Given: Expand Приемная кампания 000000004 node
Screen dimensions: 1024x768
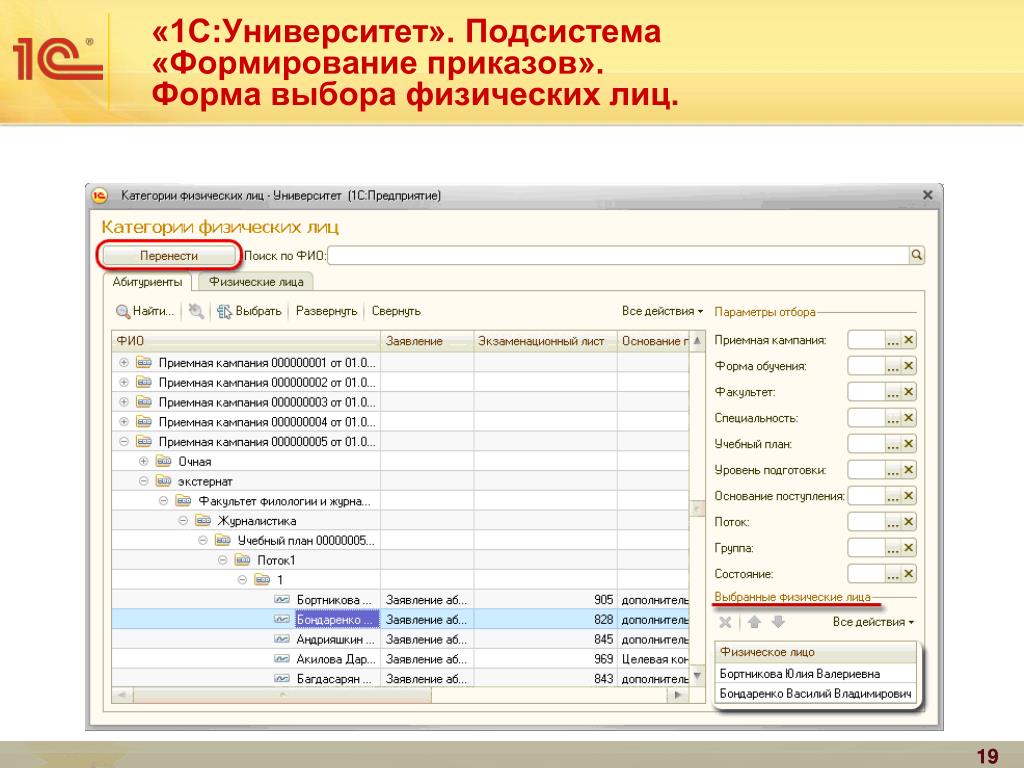Looking at the screenshot, I should click(124, 422).
